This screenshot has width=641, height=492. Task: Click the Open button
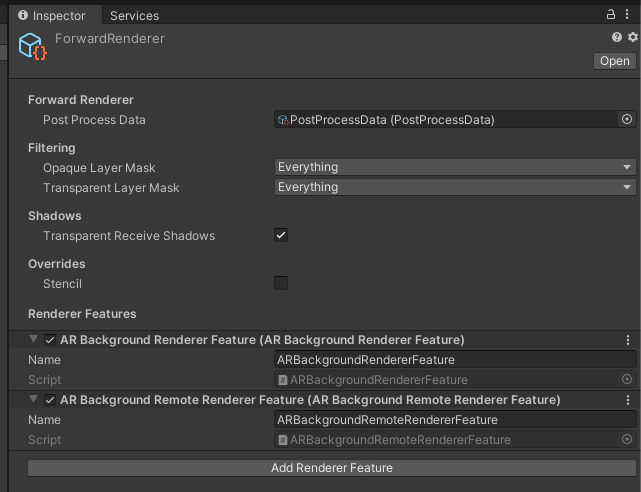(613, 61)
